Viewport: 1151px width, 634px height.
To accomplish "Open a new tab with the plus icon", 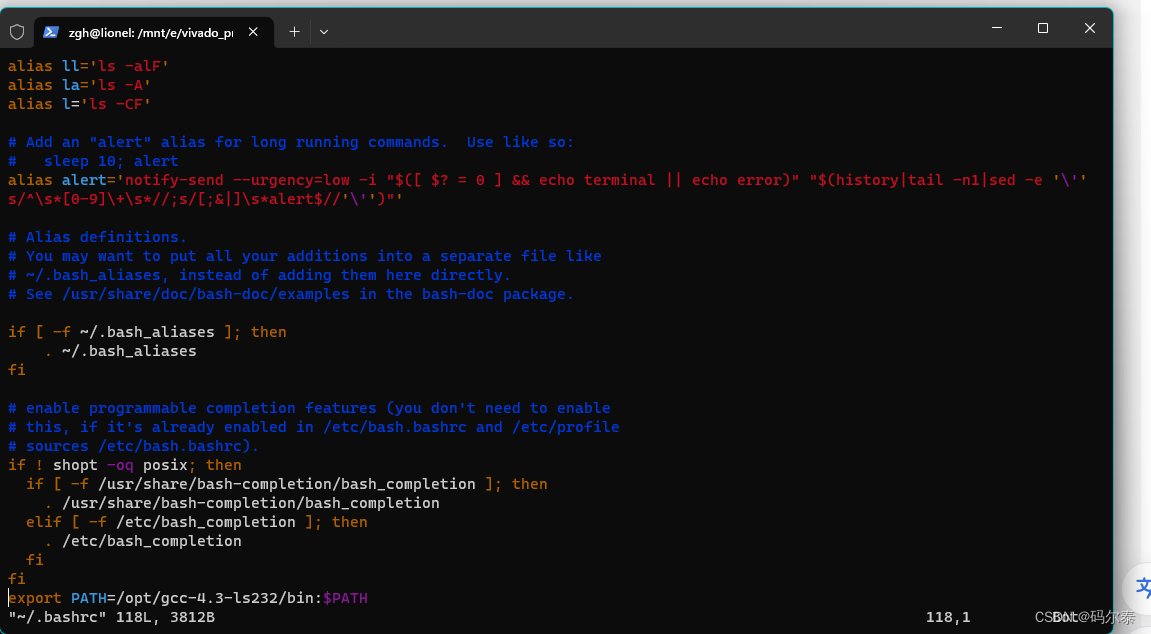I will click(x=294, y=31).
